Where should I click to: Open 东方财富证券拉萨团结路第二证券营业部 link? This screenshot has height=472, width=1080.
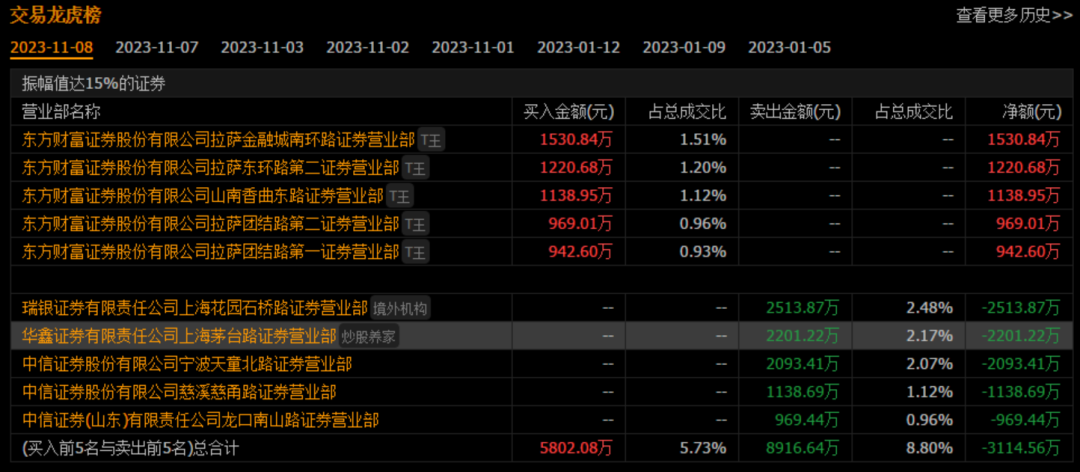(x=211, y=224)
